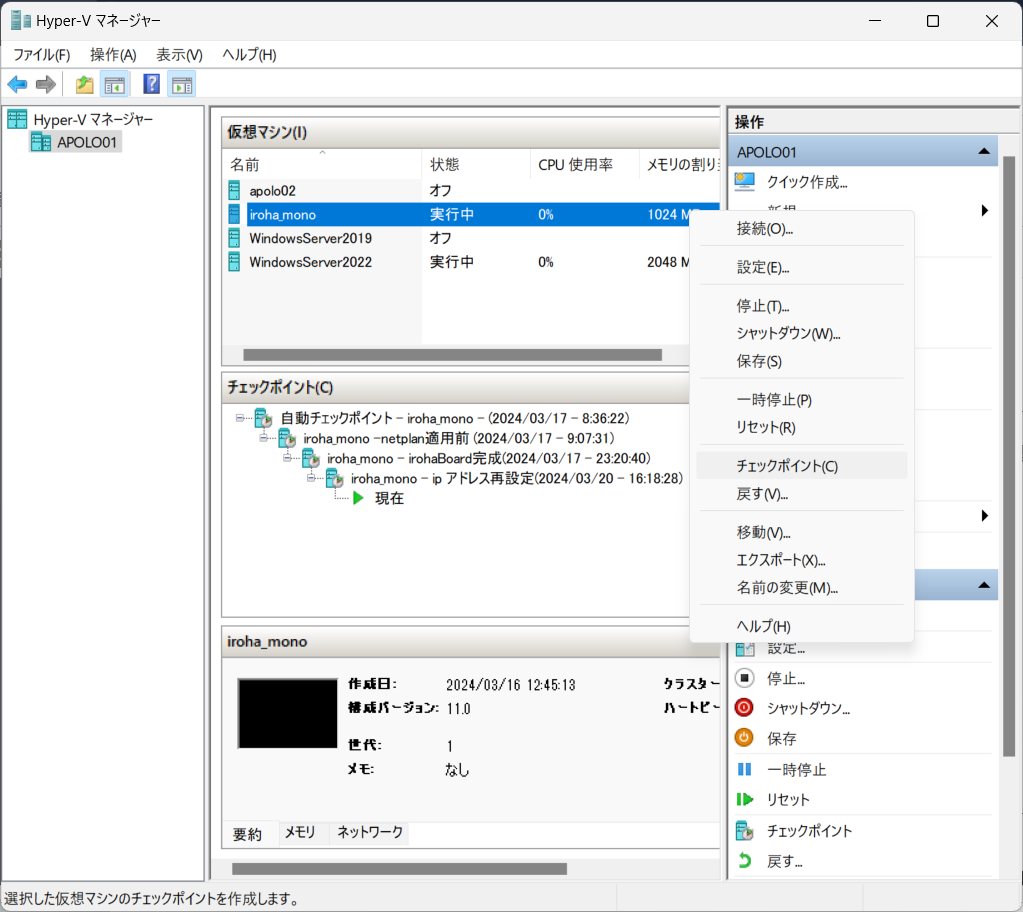Click the Hyper-V Manager root node icon
Viewport: 1023px width, 912px height.
(x=17, y=119)
